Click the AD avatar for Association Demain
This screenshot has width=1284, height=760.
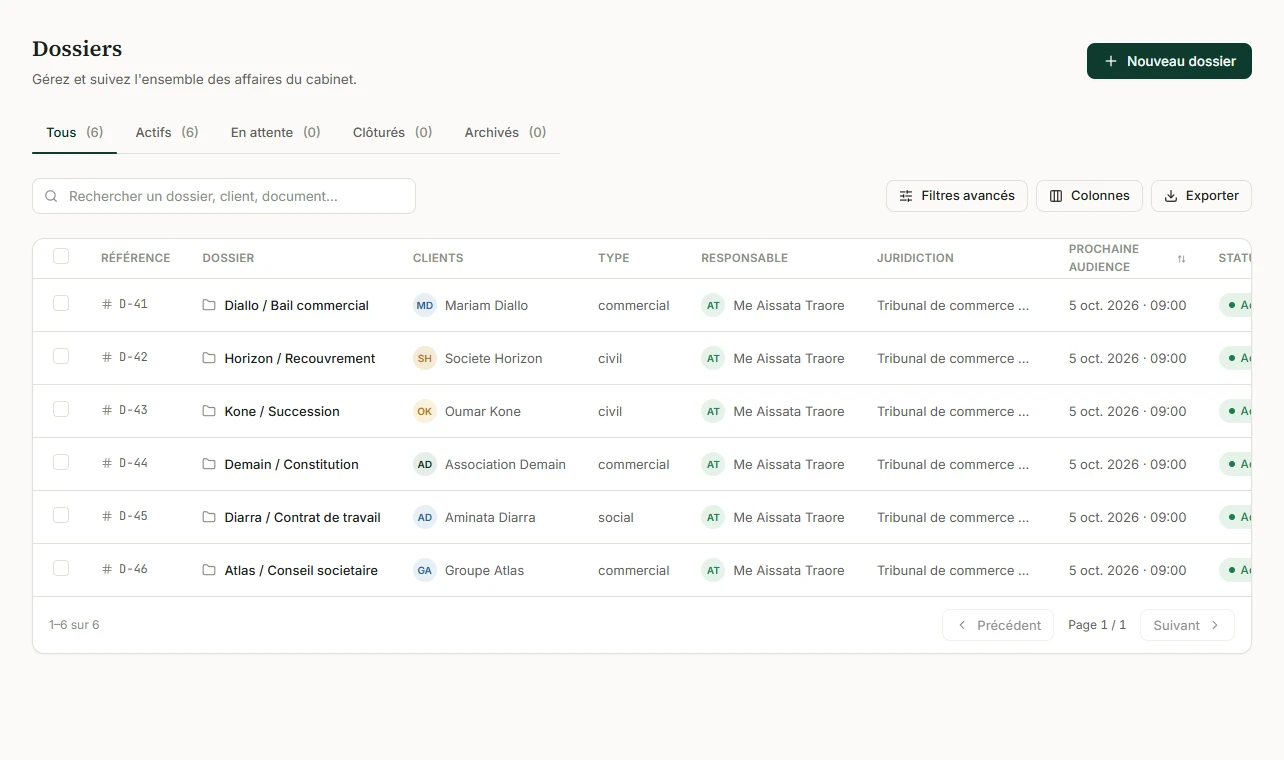pos(425,464)
